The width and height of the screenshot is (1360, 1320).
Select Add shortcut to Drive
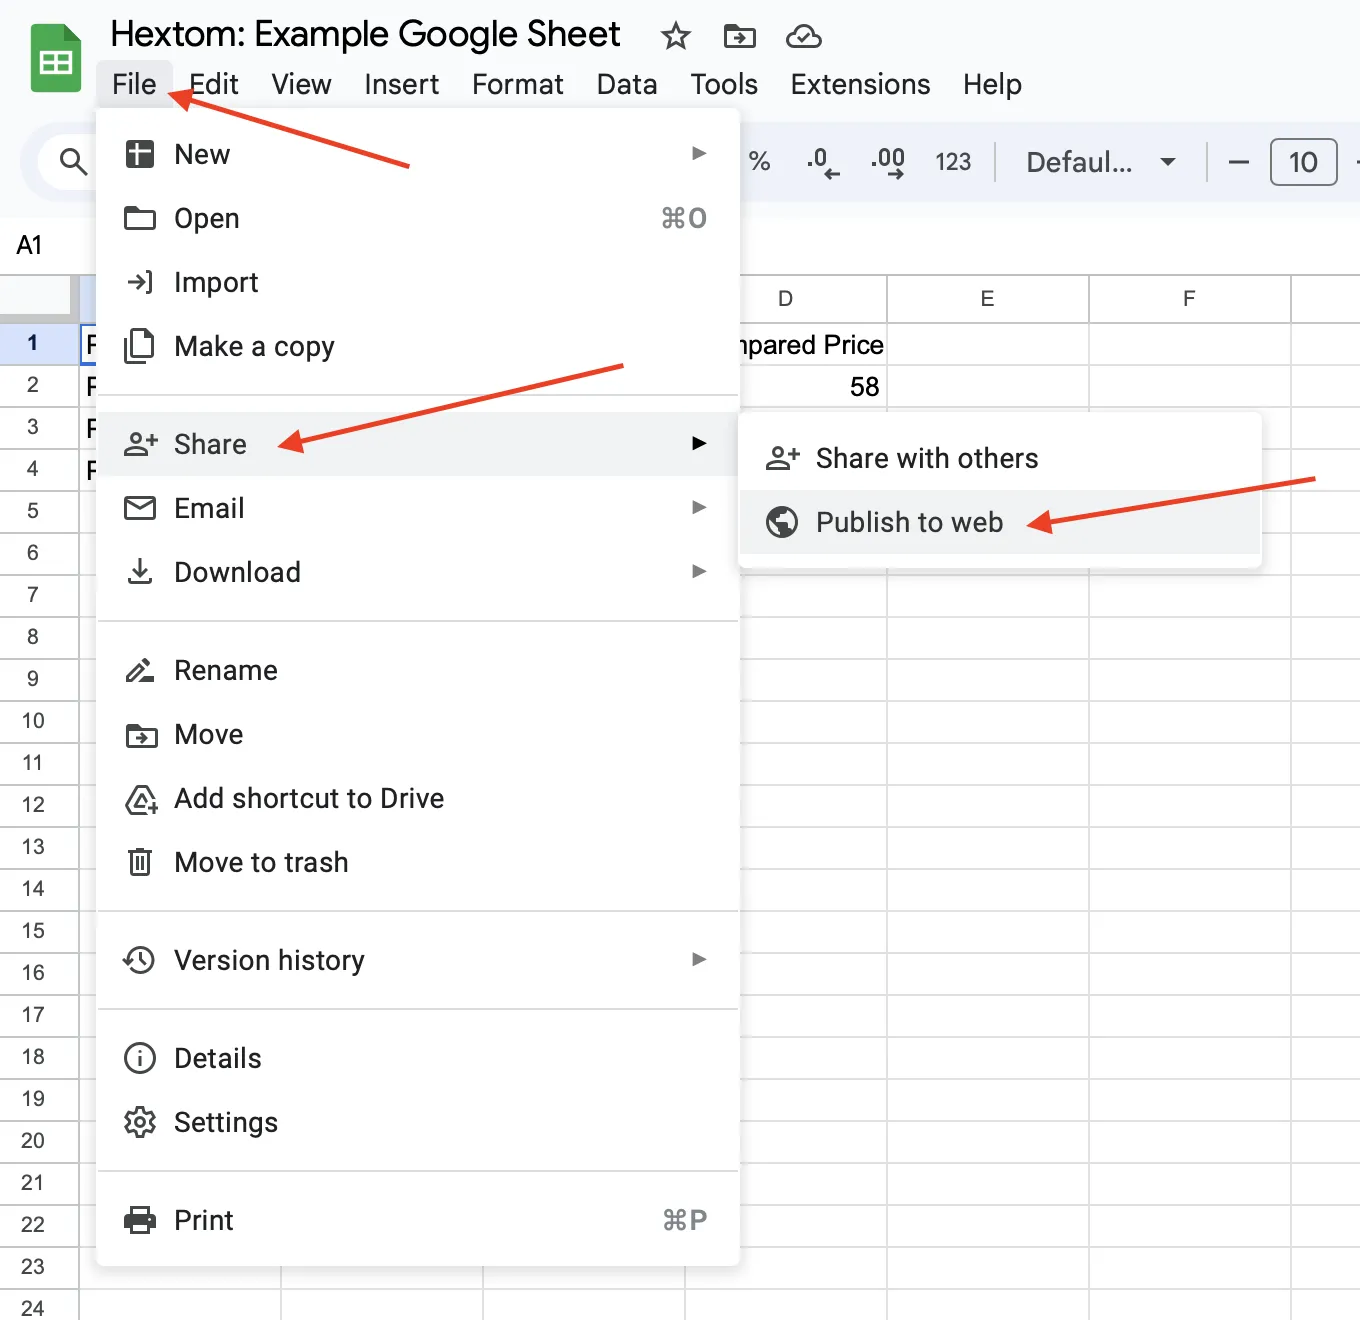click(x=418, y=798)
